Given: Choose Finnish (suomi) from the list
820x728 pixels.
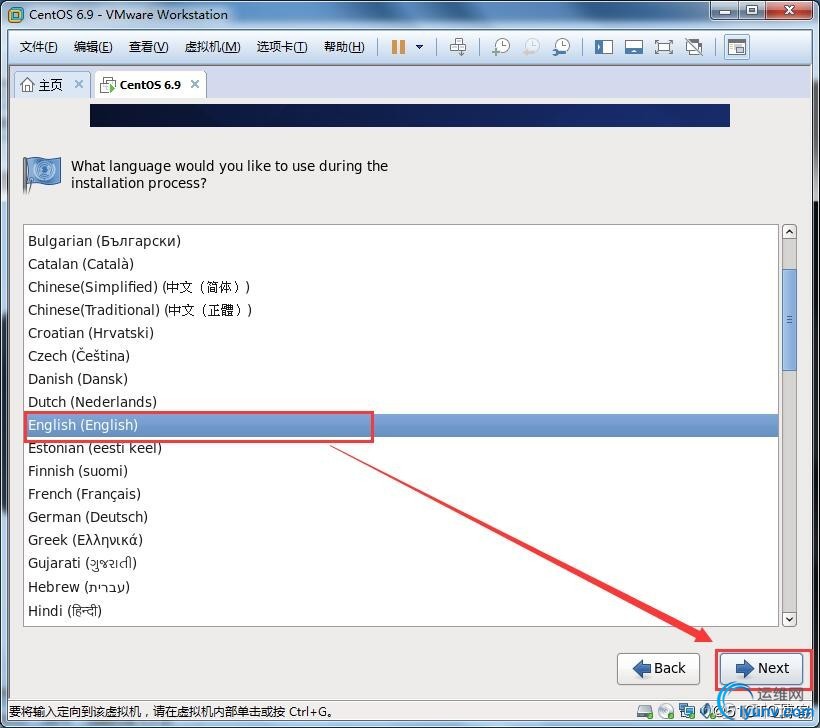Looking at the screenshot, I should [x=401, y=471].
